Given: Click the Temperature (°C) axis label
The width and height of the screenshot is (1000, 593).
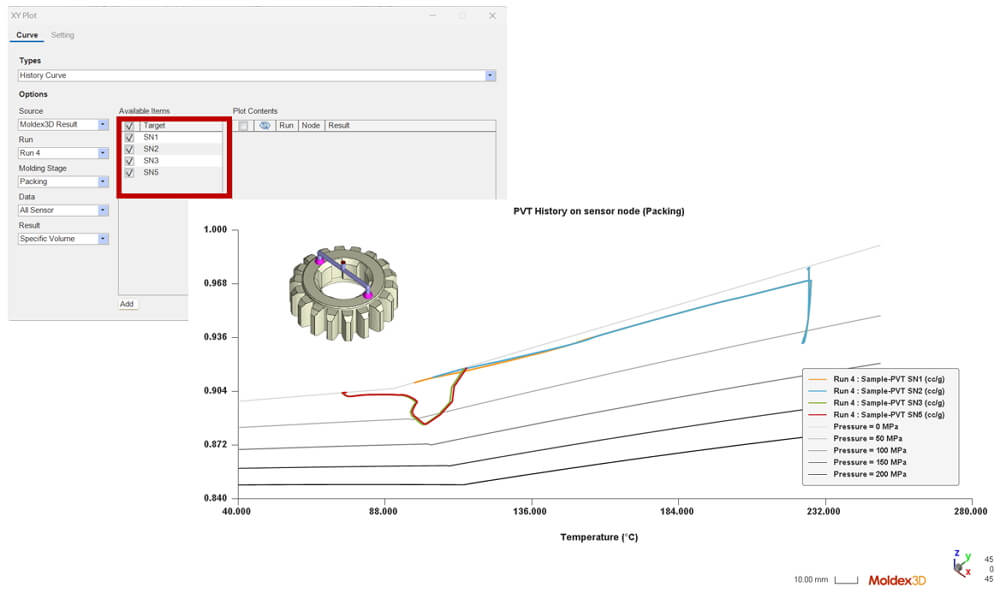Looking at the screenshot, I should pyautogui.click(x=599, y=537).
